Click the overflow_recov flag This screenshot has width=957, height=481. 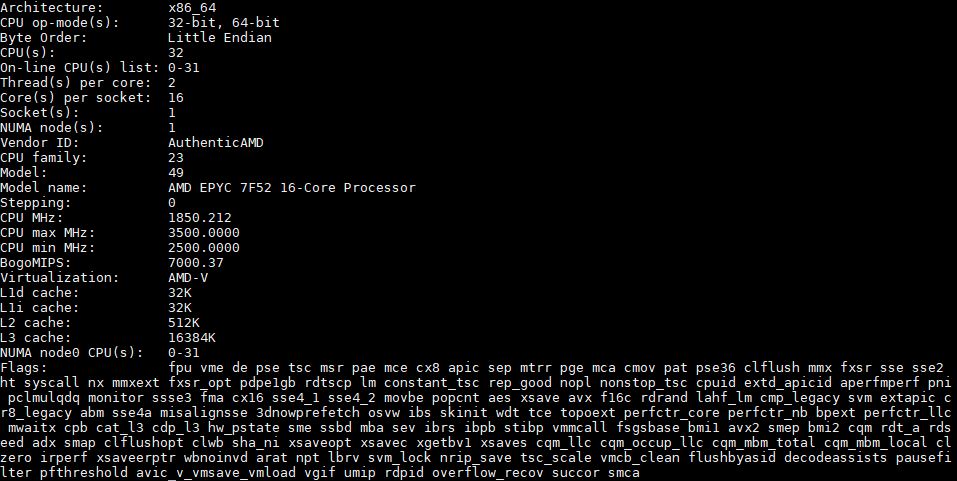(x=488, y=472)
